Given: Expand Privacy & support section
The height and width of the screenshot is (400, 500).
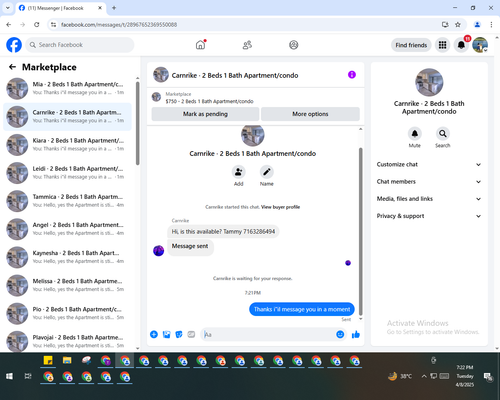Looking at the screenshot, I should 429,216.
